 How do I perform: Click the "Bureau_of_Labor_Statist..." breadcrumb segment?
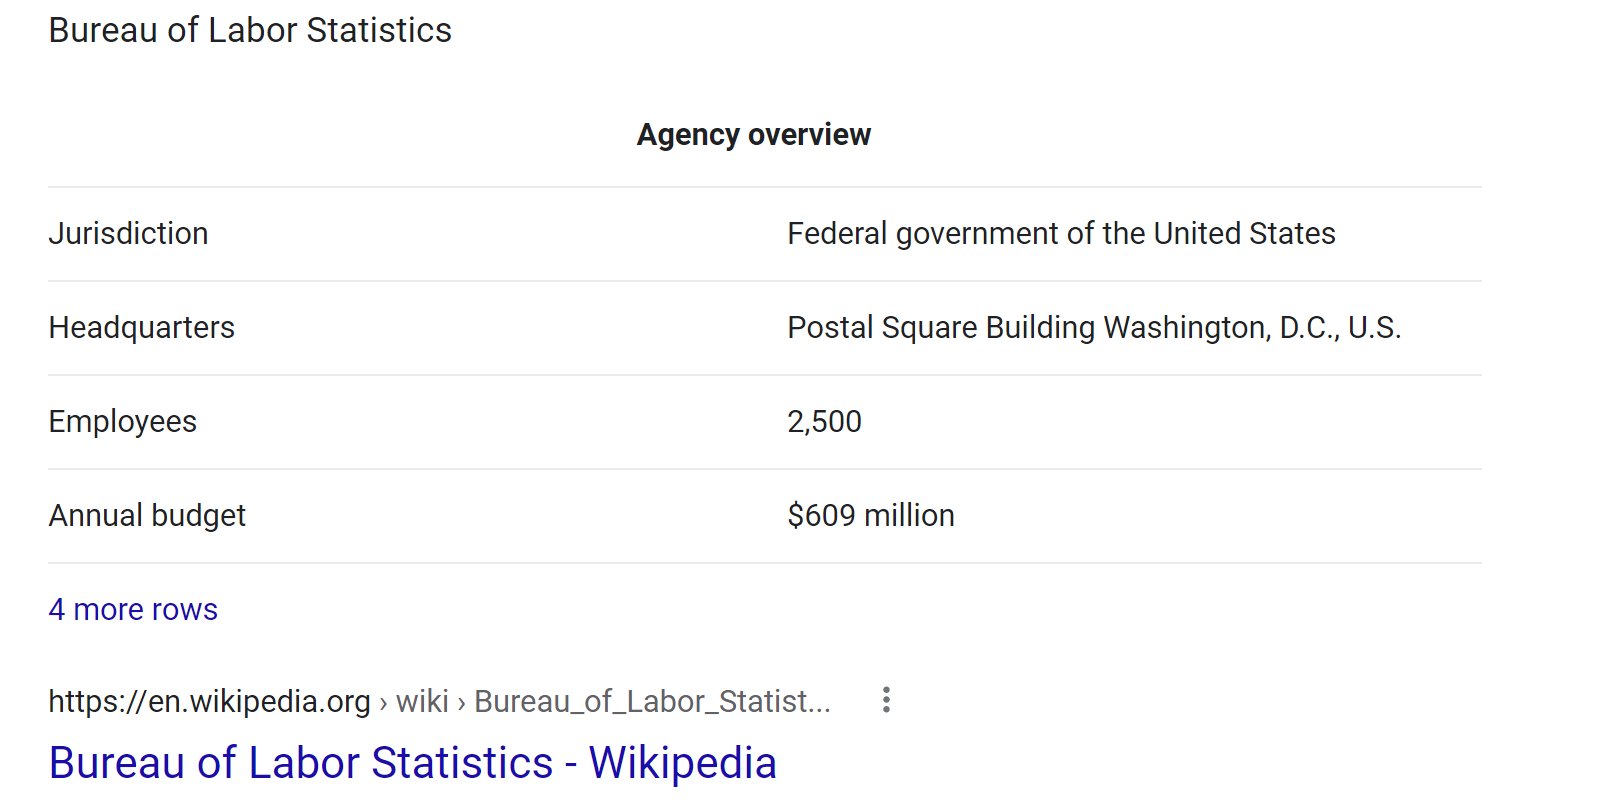click(x=652, y=701)
